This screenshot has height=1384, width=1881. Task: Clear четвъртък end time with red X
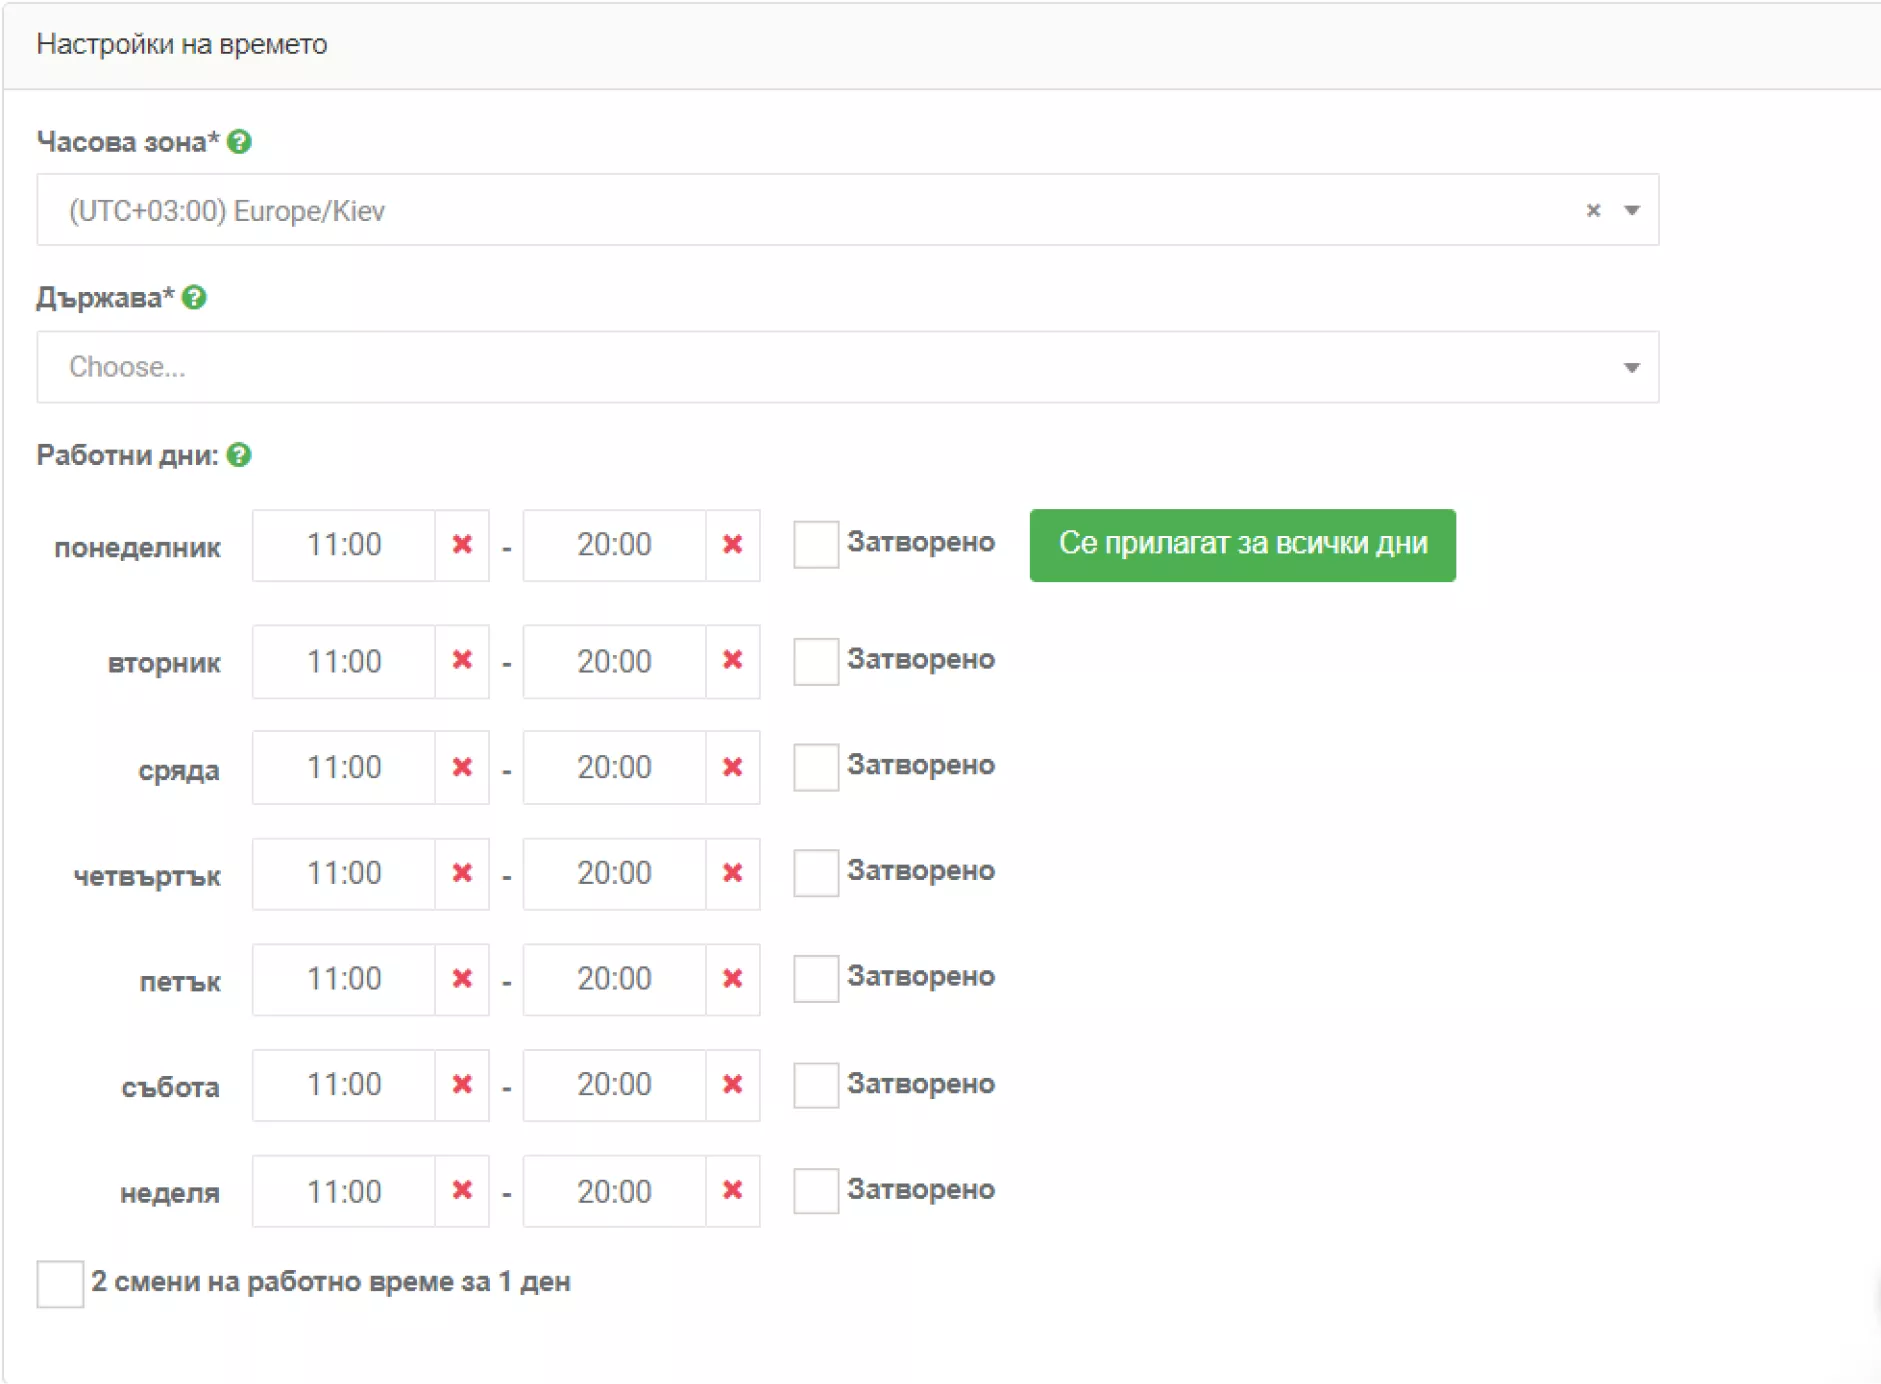coord(733,873)
